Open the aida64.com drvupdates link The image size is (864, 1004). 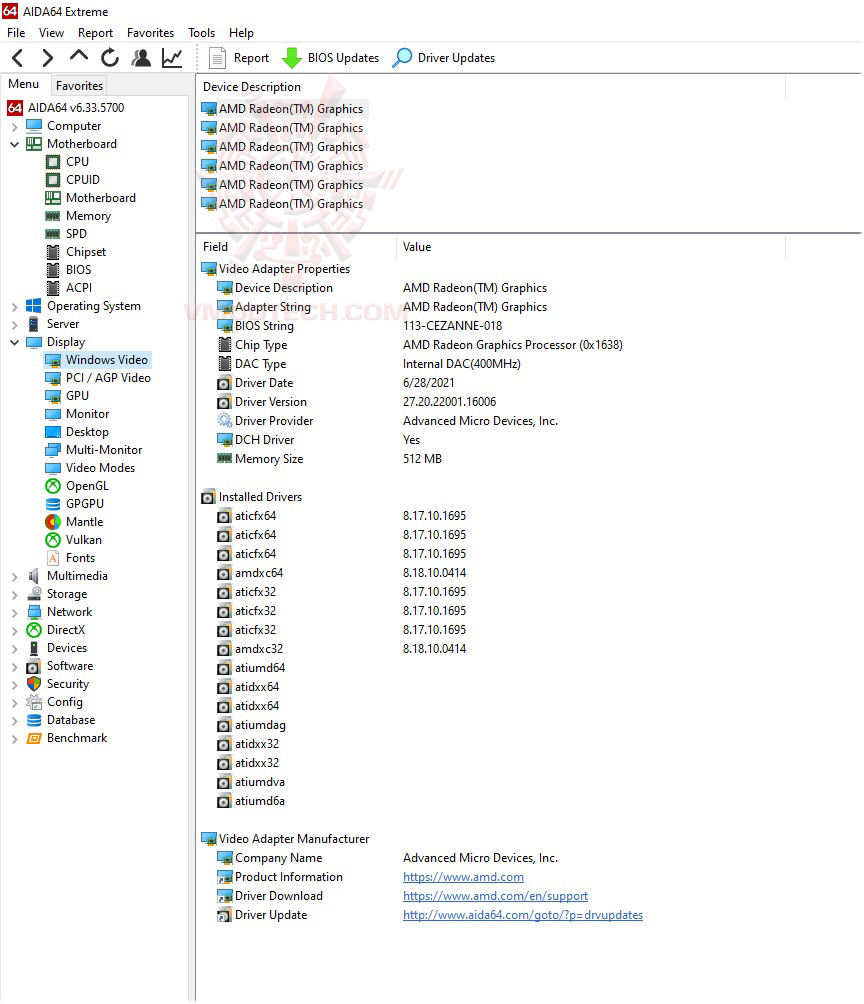click(523, 916)
